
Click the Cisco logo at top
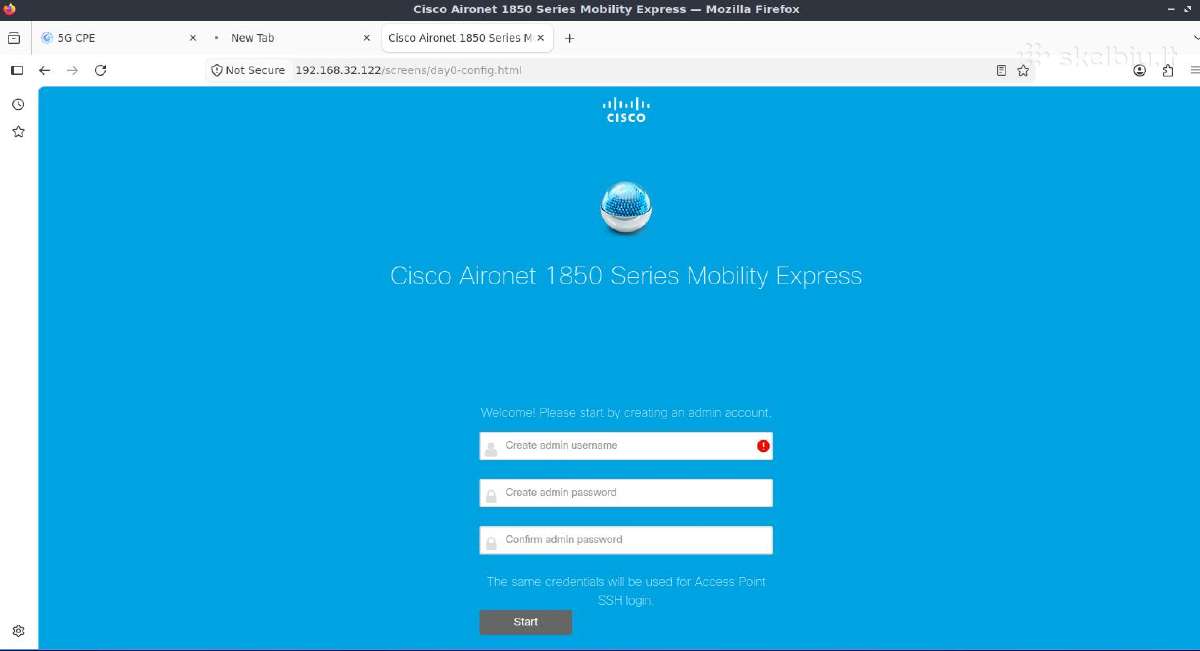coord(626,110)
